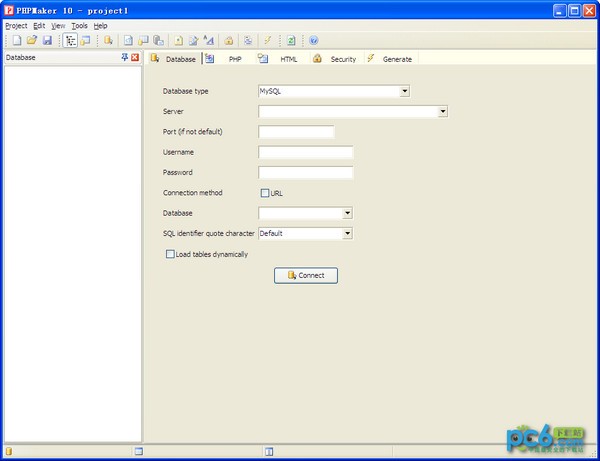The height and width of the screenshot is (461, 600).
Task: Click the window layout toolbar icon
Action: point(85,40)
